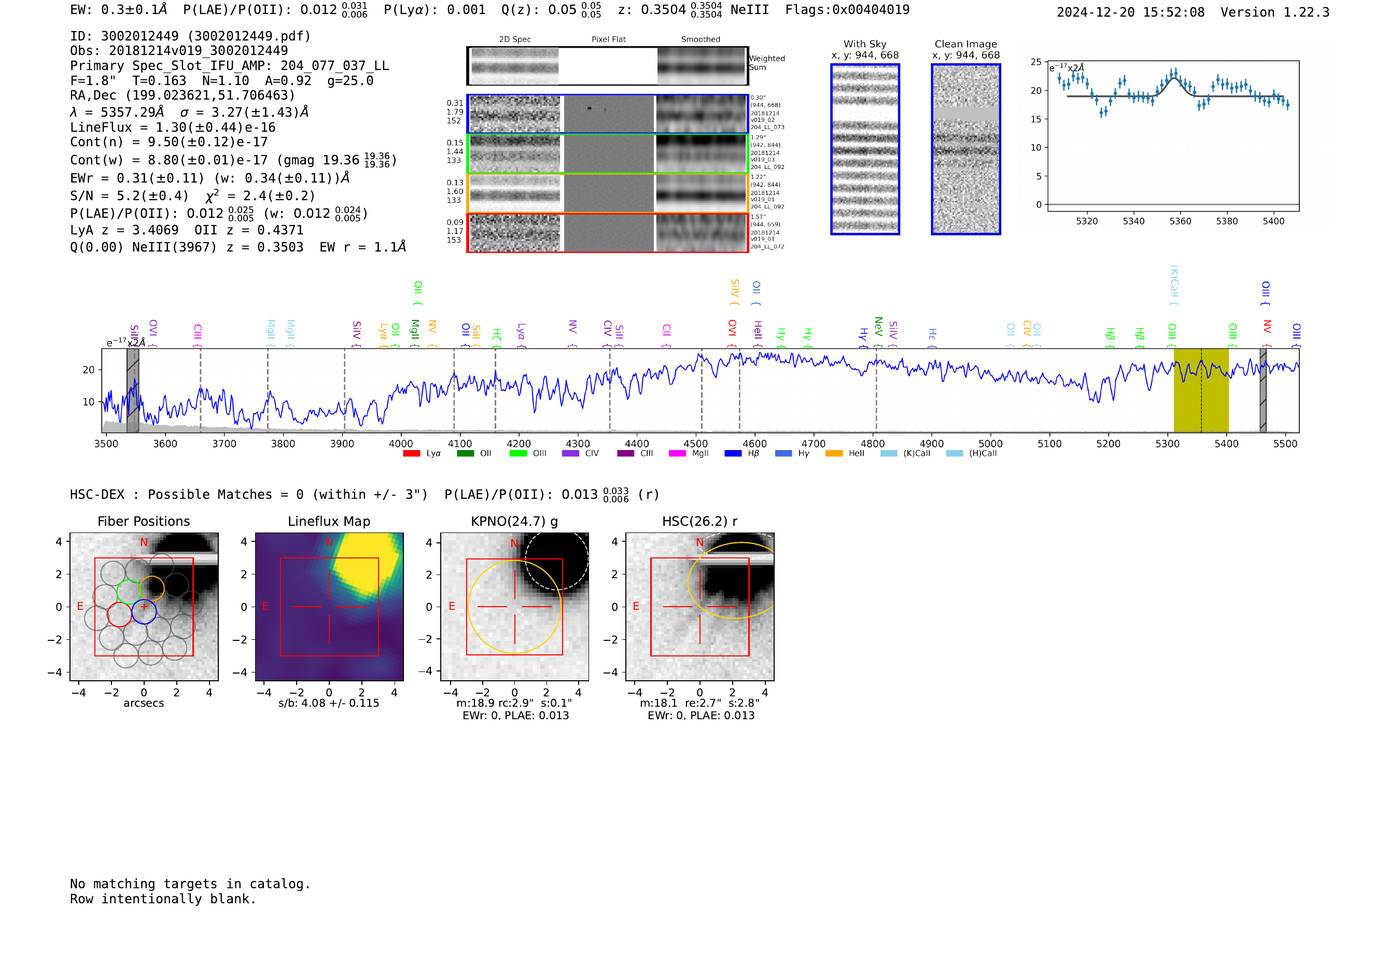Click the yellow ellipse in HSC r cutout
The image size is (1400, 953).
[732, 580]
